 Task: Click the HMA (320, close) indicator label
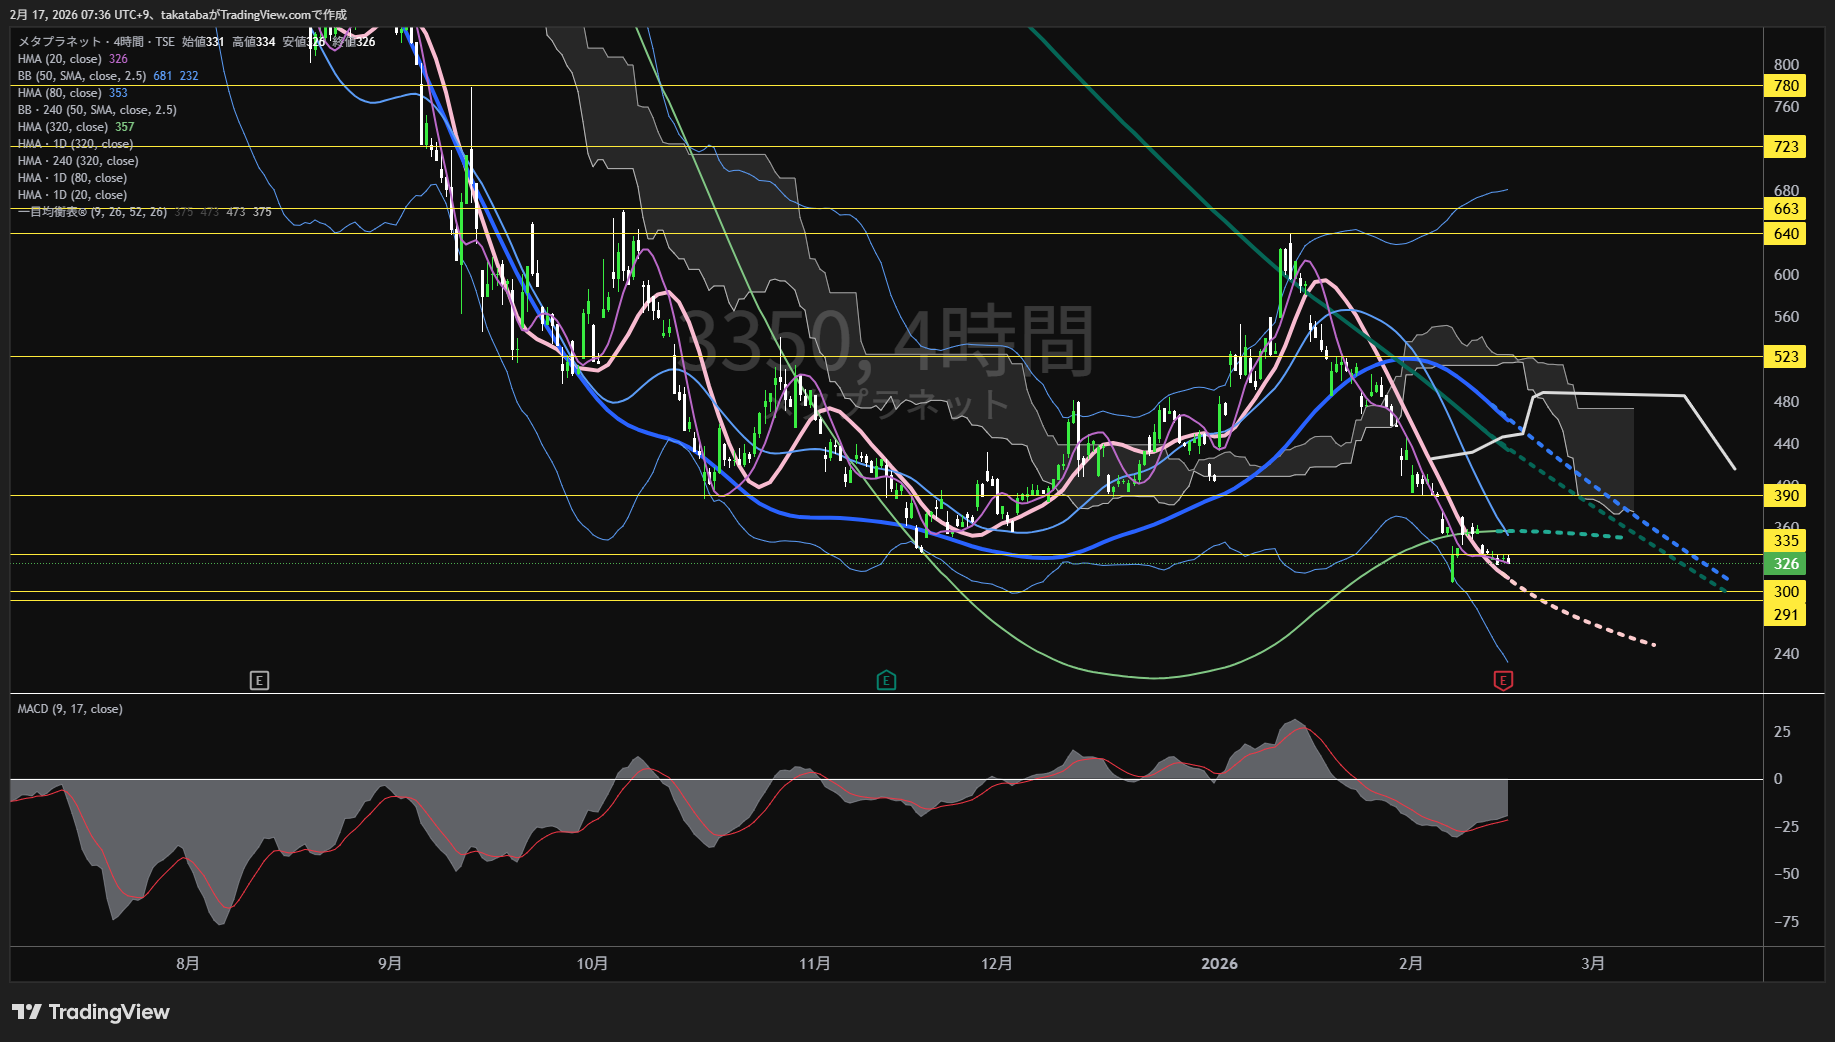[63, 127]
